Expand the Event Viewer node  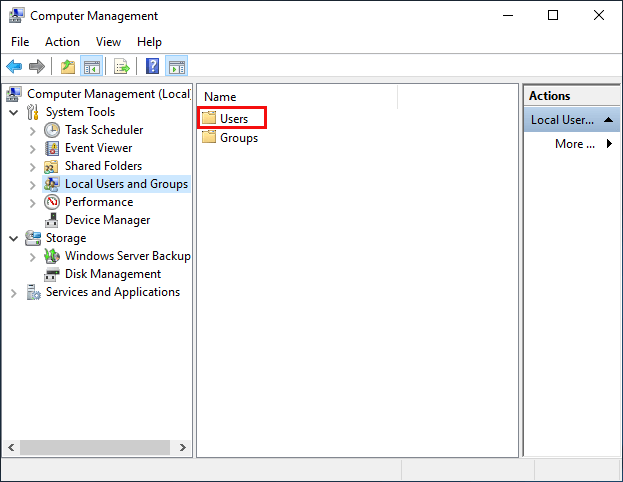[33, 149]
